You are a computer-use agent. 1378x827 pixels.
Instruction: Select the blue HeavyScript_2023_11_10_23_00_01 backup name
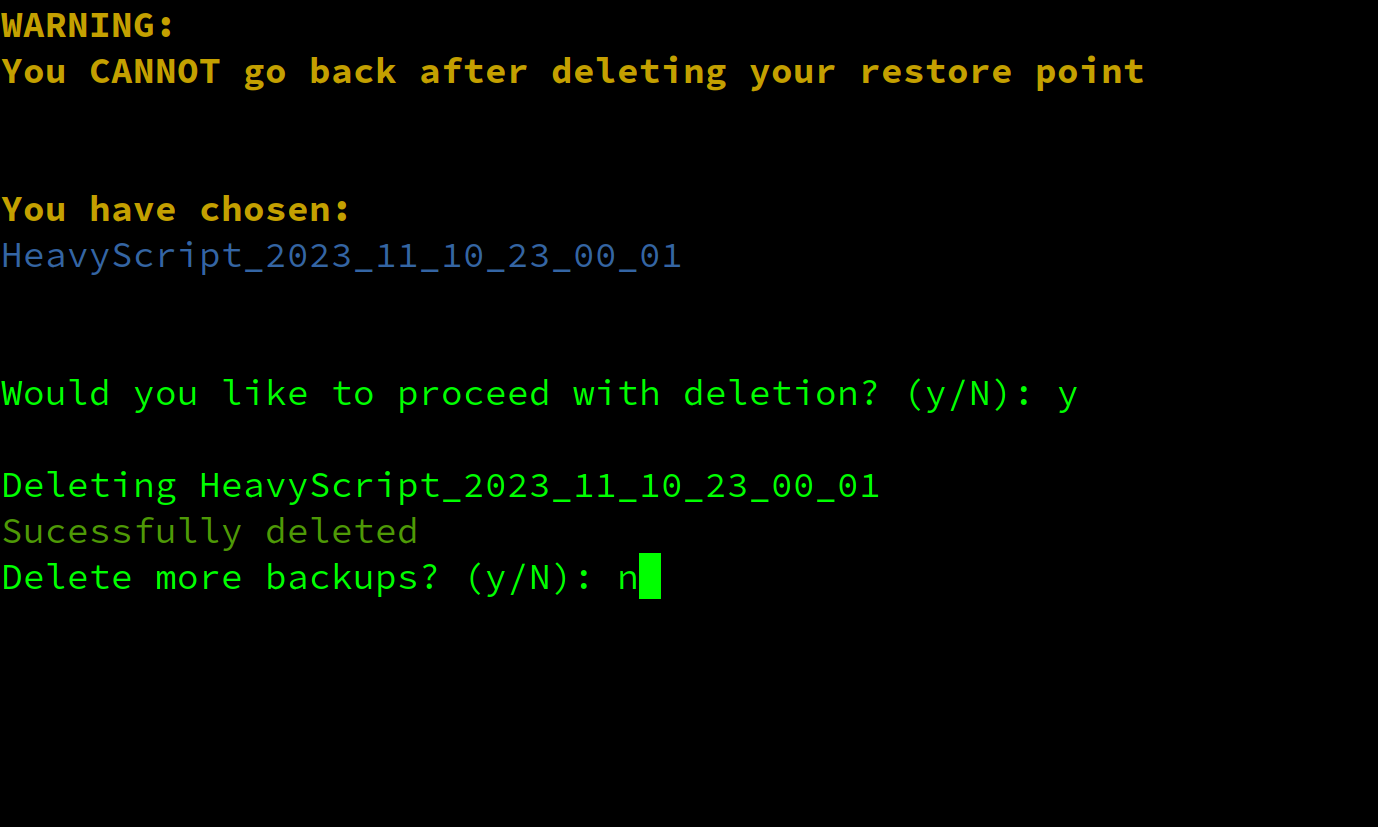point(342,256)
